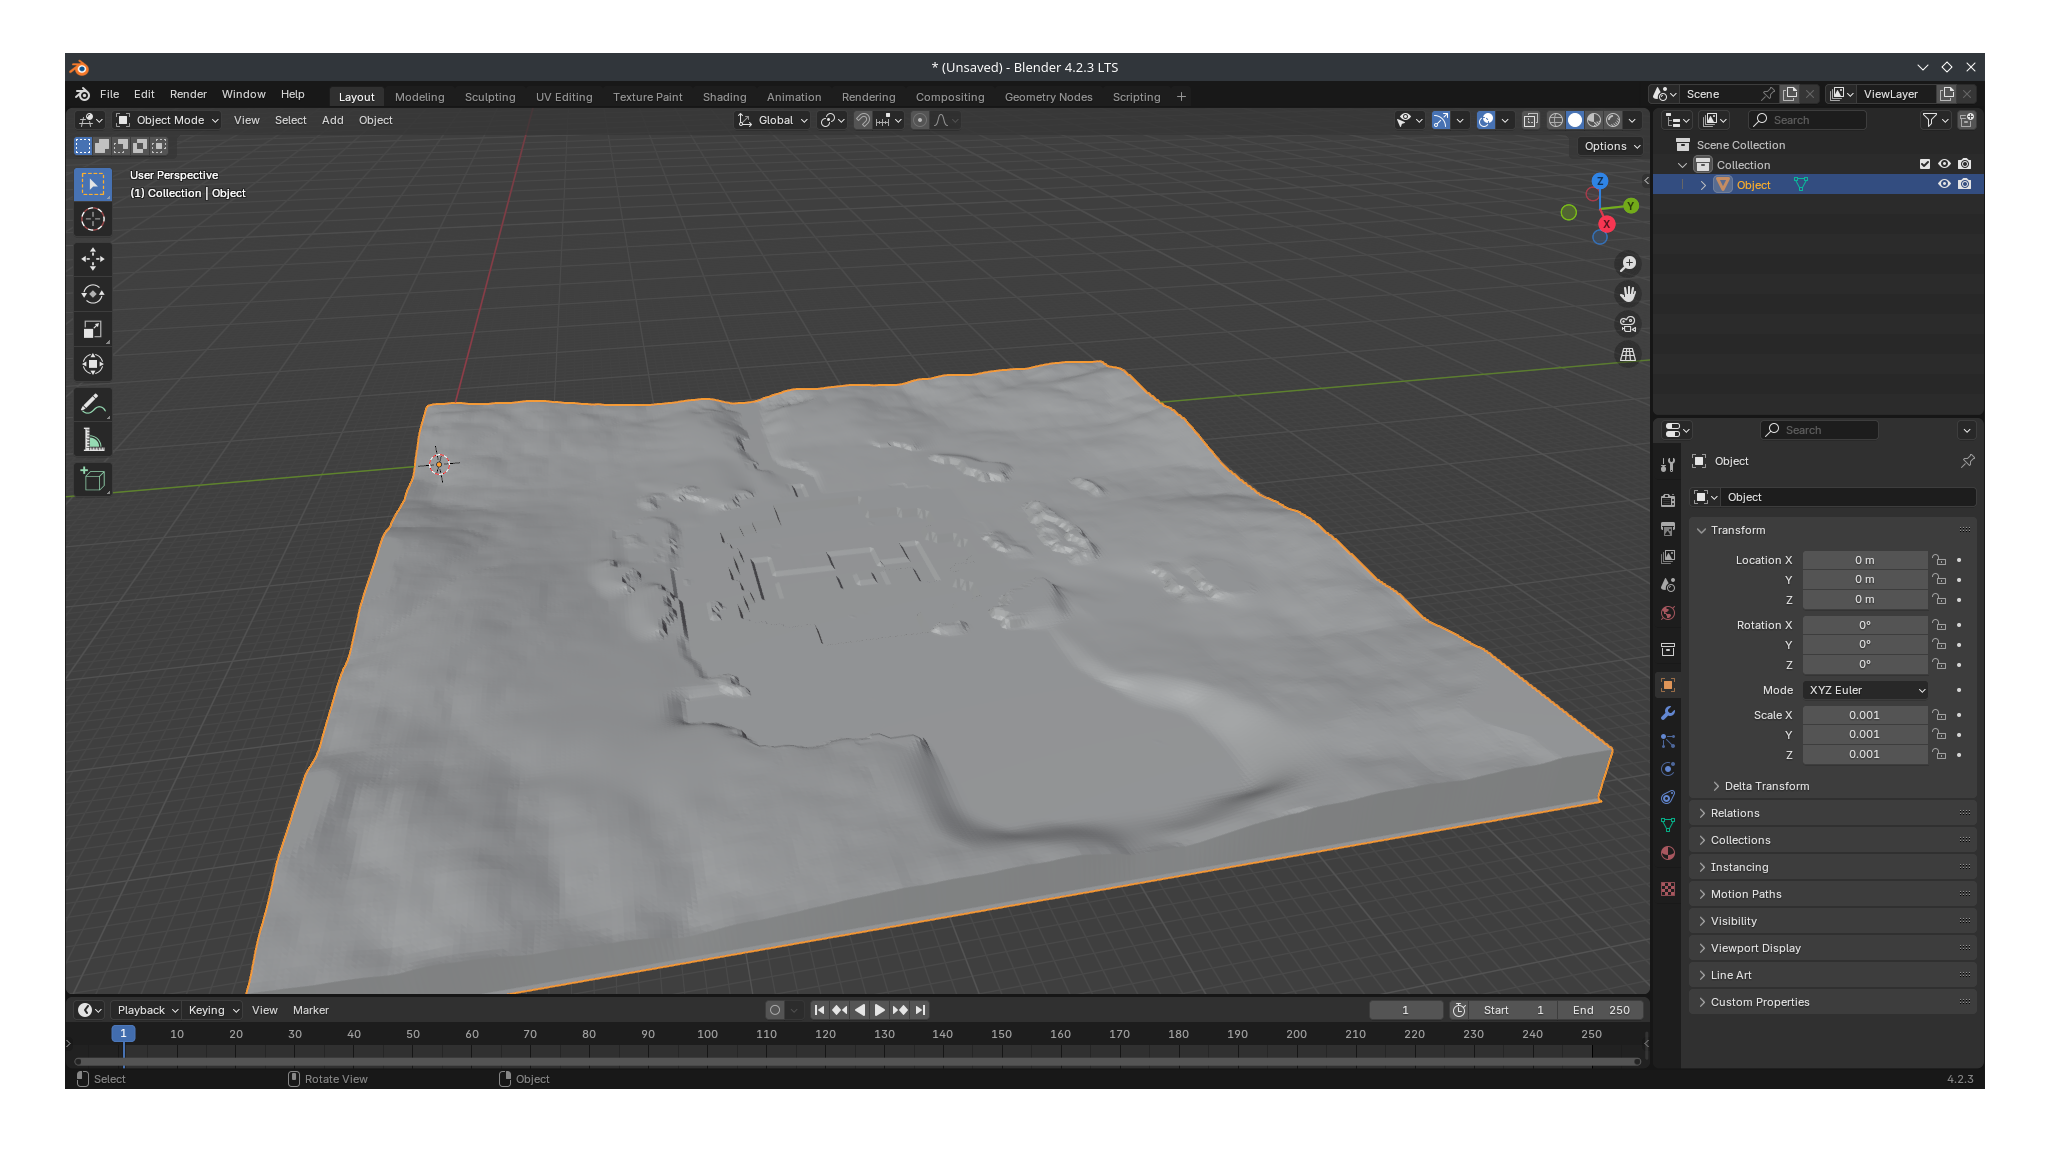Open rotation Mode XYZ Euler dropdown
Viewport: 2050px width, 1166px height.
(1866, 690)
